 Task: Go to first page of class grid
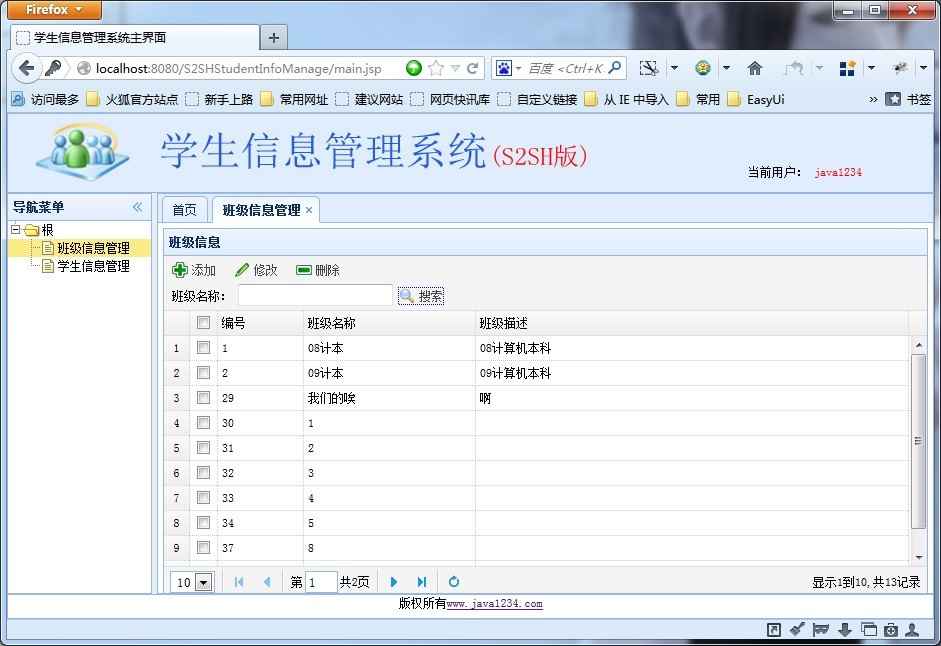(239, 582)
